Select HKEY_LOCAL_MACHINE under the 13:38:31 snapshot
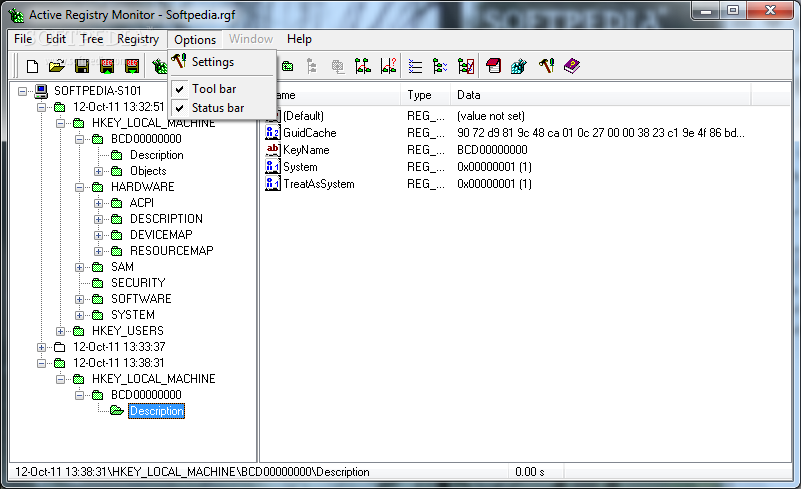 coord(153,379)
